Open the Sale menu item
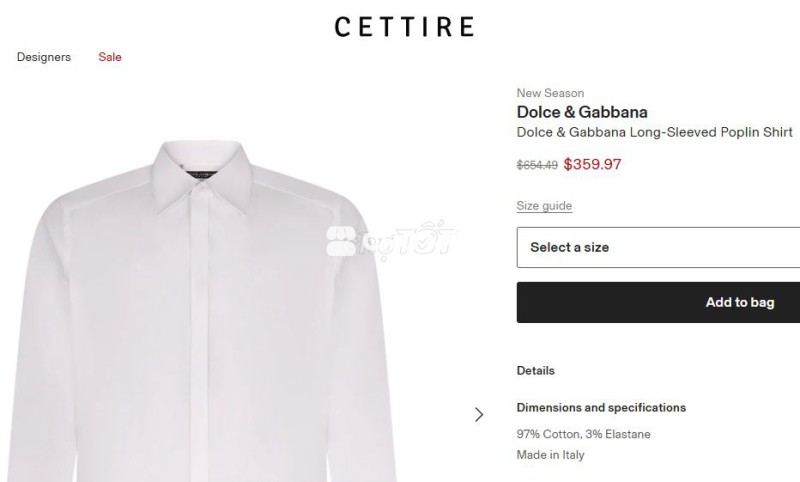800x482 pixels. (x=110, y=57)
